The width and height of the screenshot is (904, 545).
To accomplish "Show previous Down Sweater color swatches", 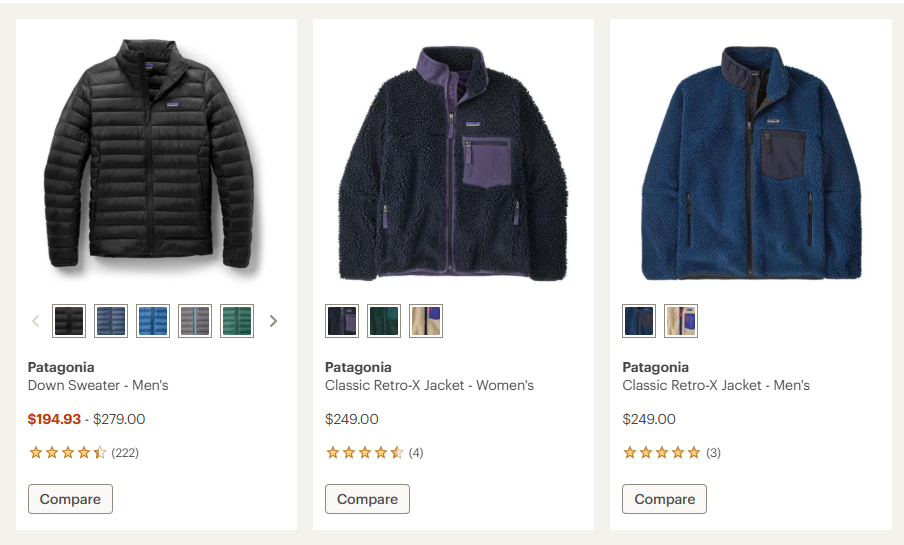I will 36,321.
